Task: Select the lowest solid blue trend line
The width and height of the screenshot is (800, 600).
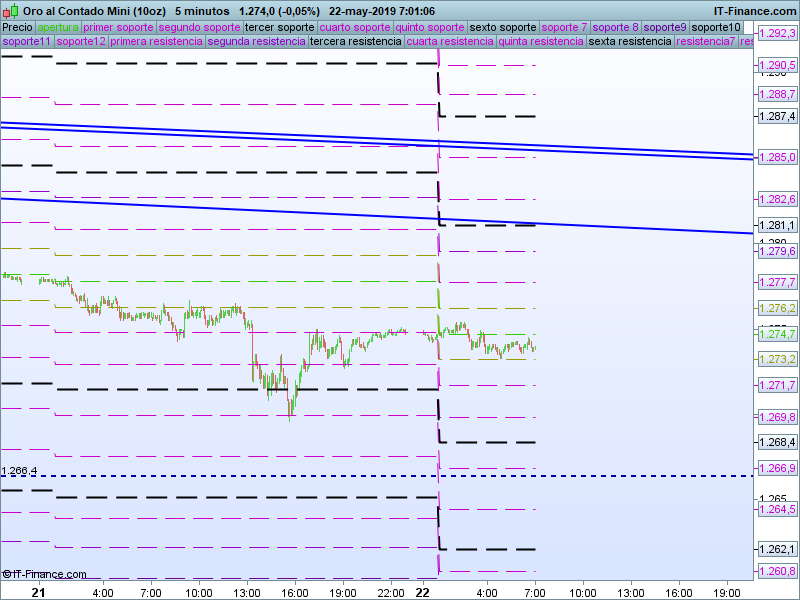Action: coord(377,216)
